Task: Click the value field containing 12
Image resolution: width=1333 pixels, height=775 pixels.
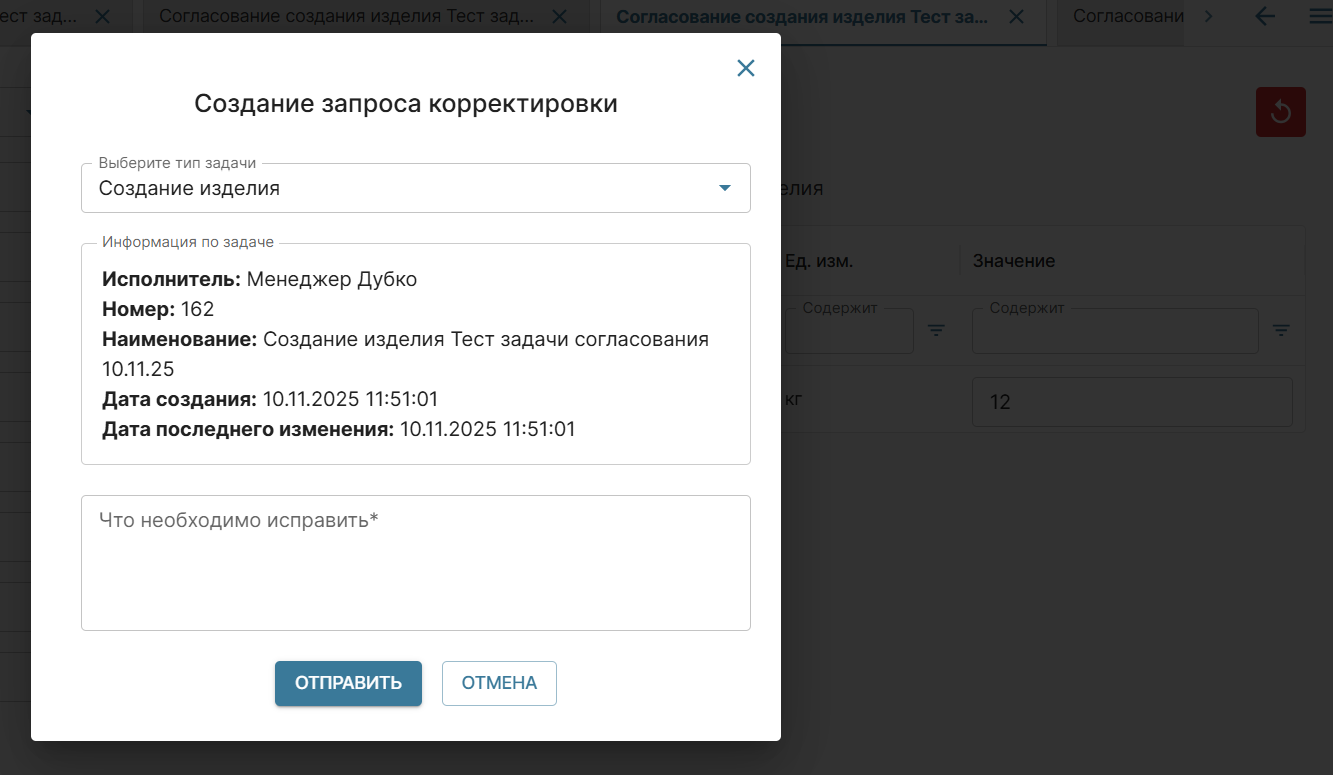Action: click(1131, 402)
